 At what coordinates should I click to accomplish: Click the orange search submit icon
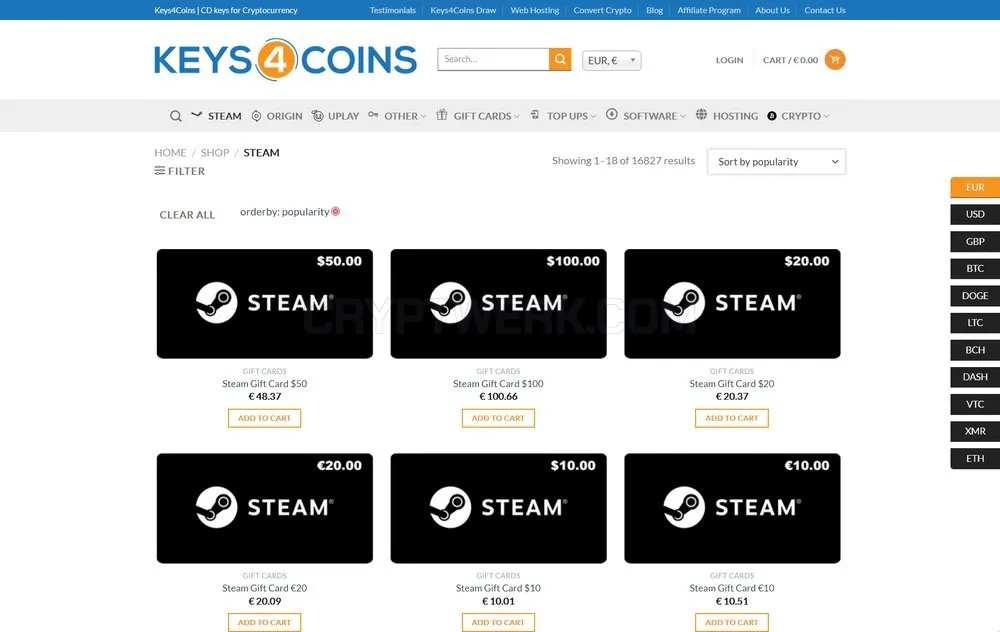(559, 59)
